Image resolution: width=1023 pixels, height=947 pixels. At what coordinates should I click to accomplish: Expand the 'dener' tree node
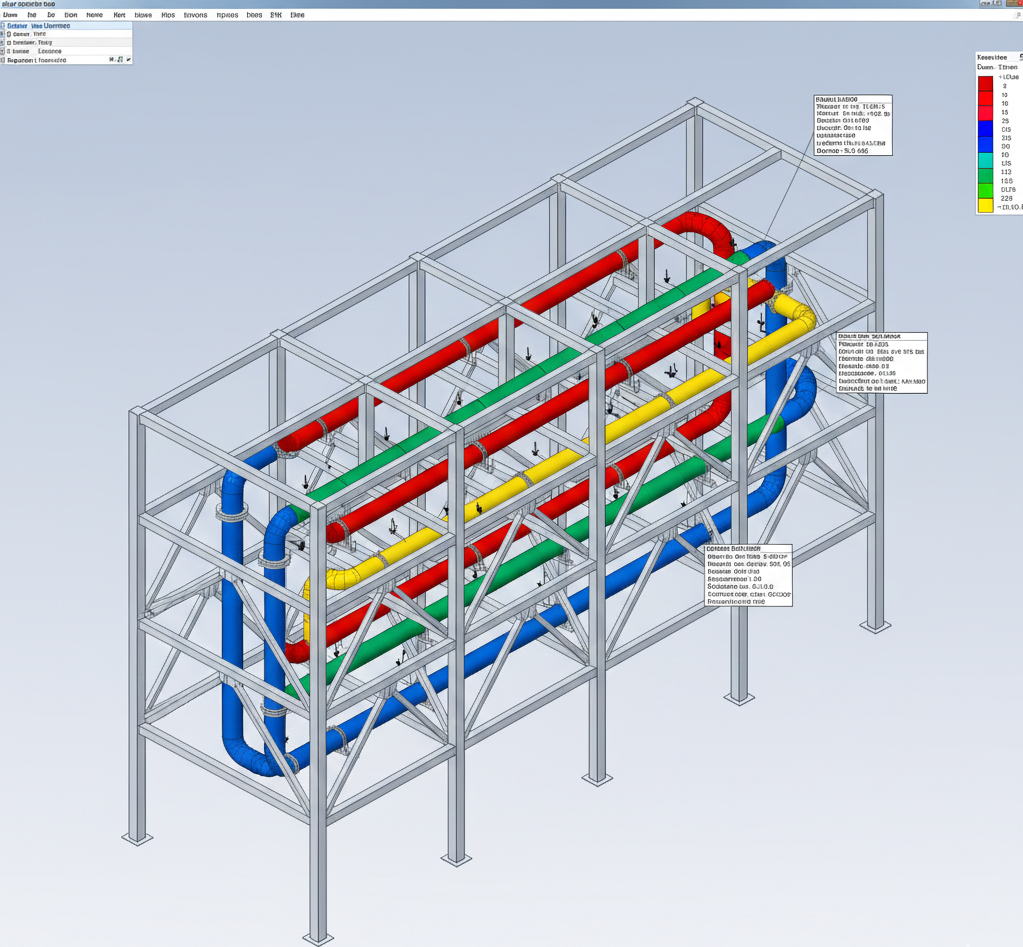(x=3, y=34)
